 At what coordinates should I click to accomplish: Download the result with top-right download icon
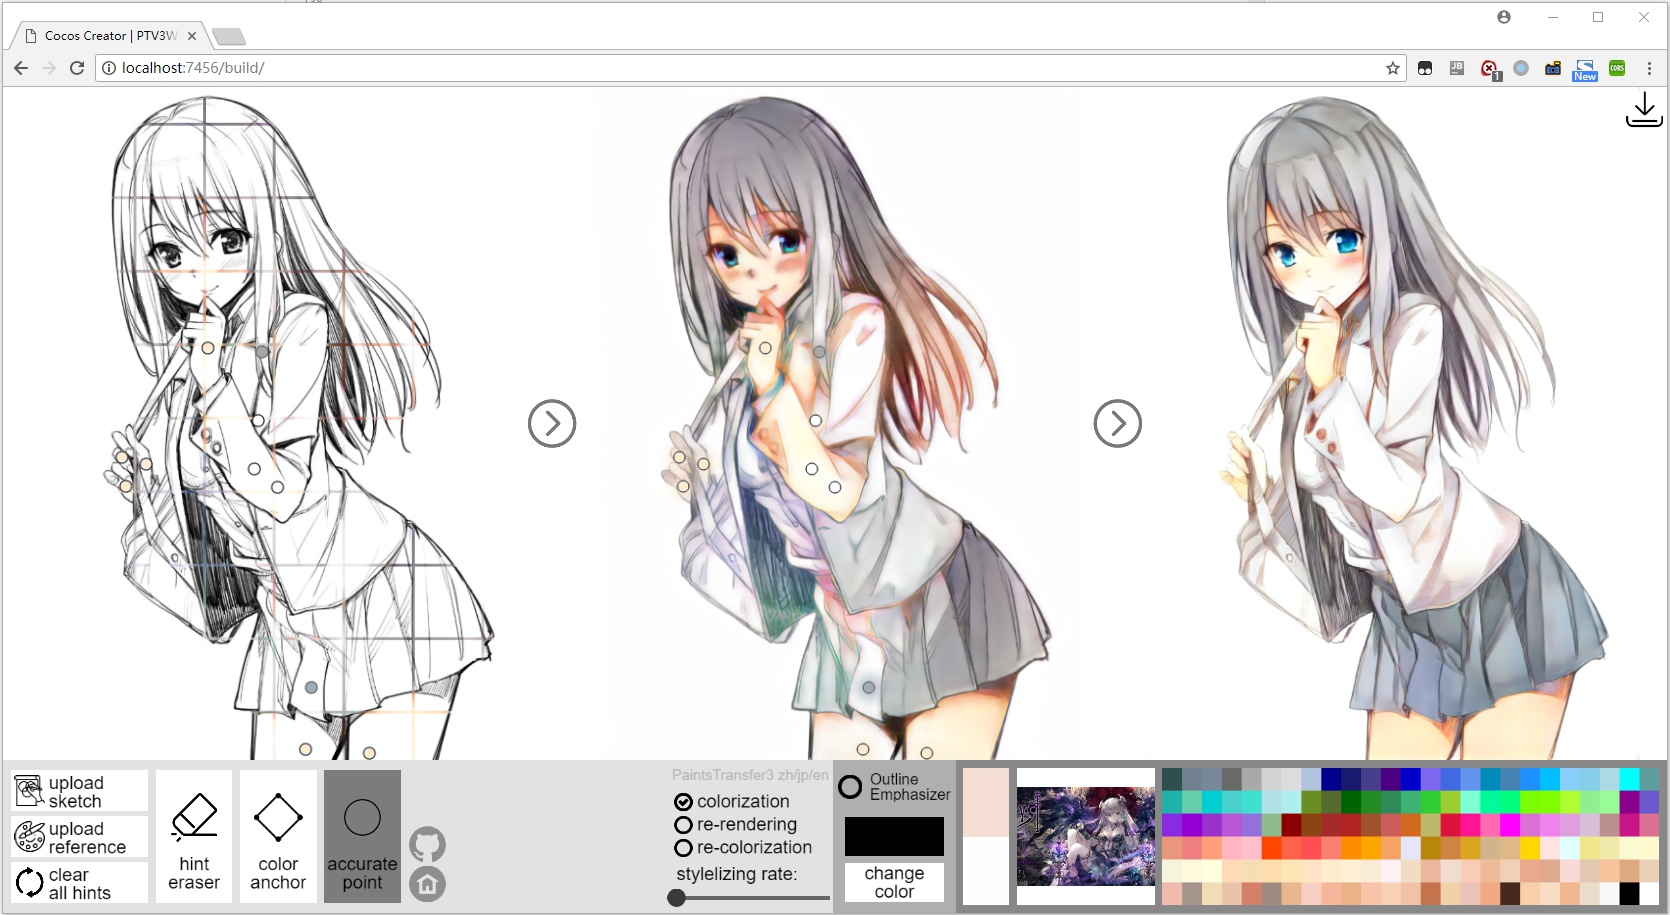pyautogui.click(x=1644, y=110)
